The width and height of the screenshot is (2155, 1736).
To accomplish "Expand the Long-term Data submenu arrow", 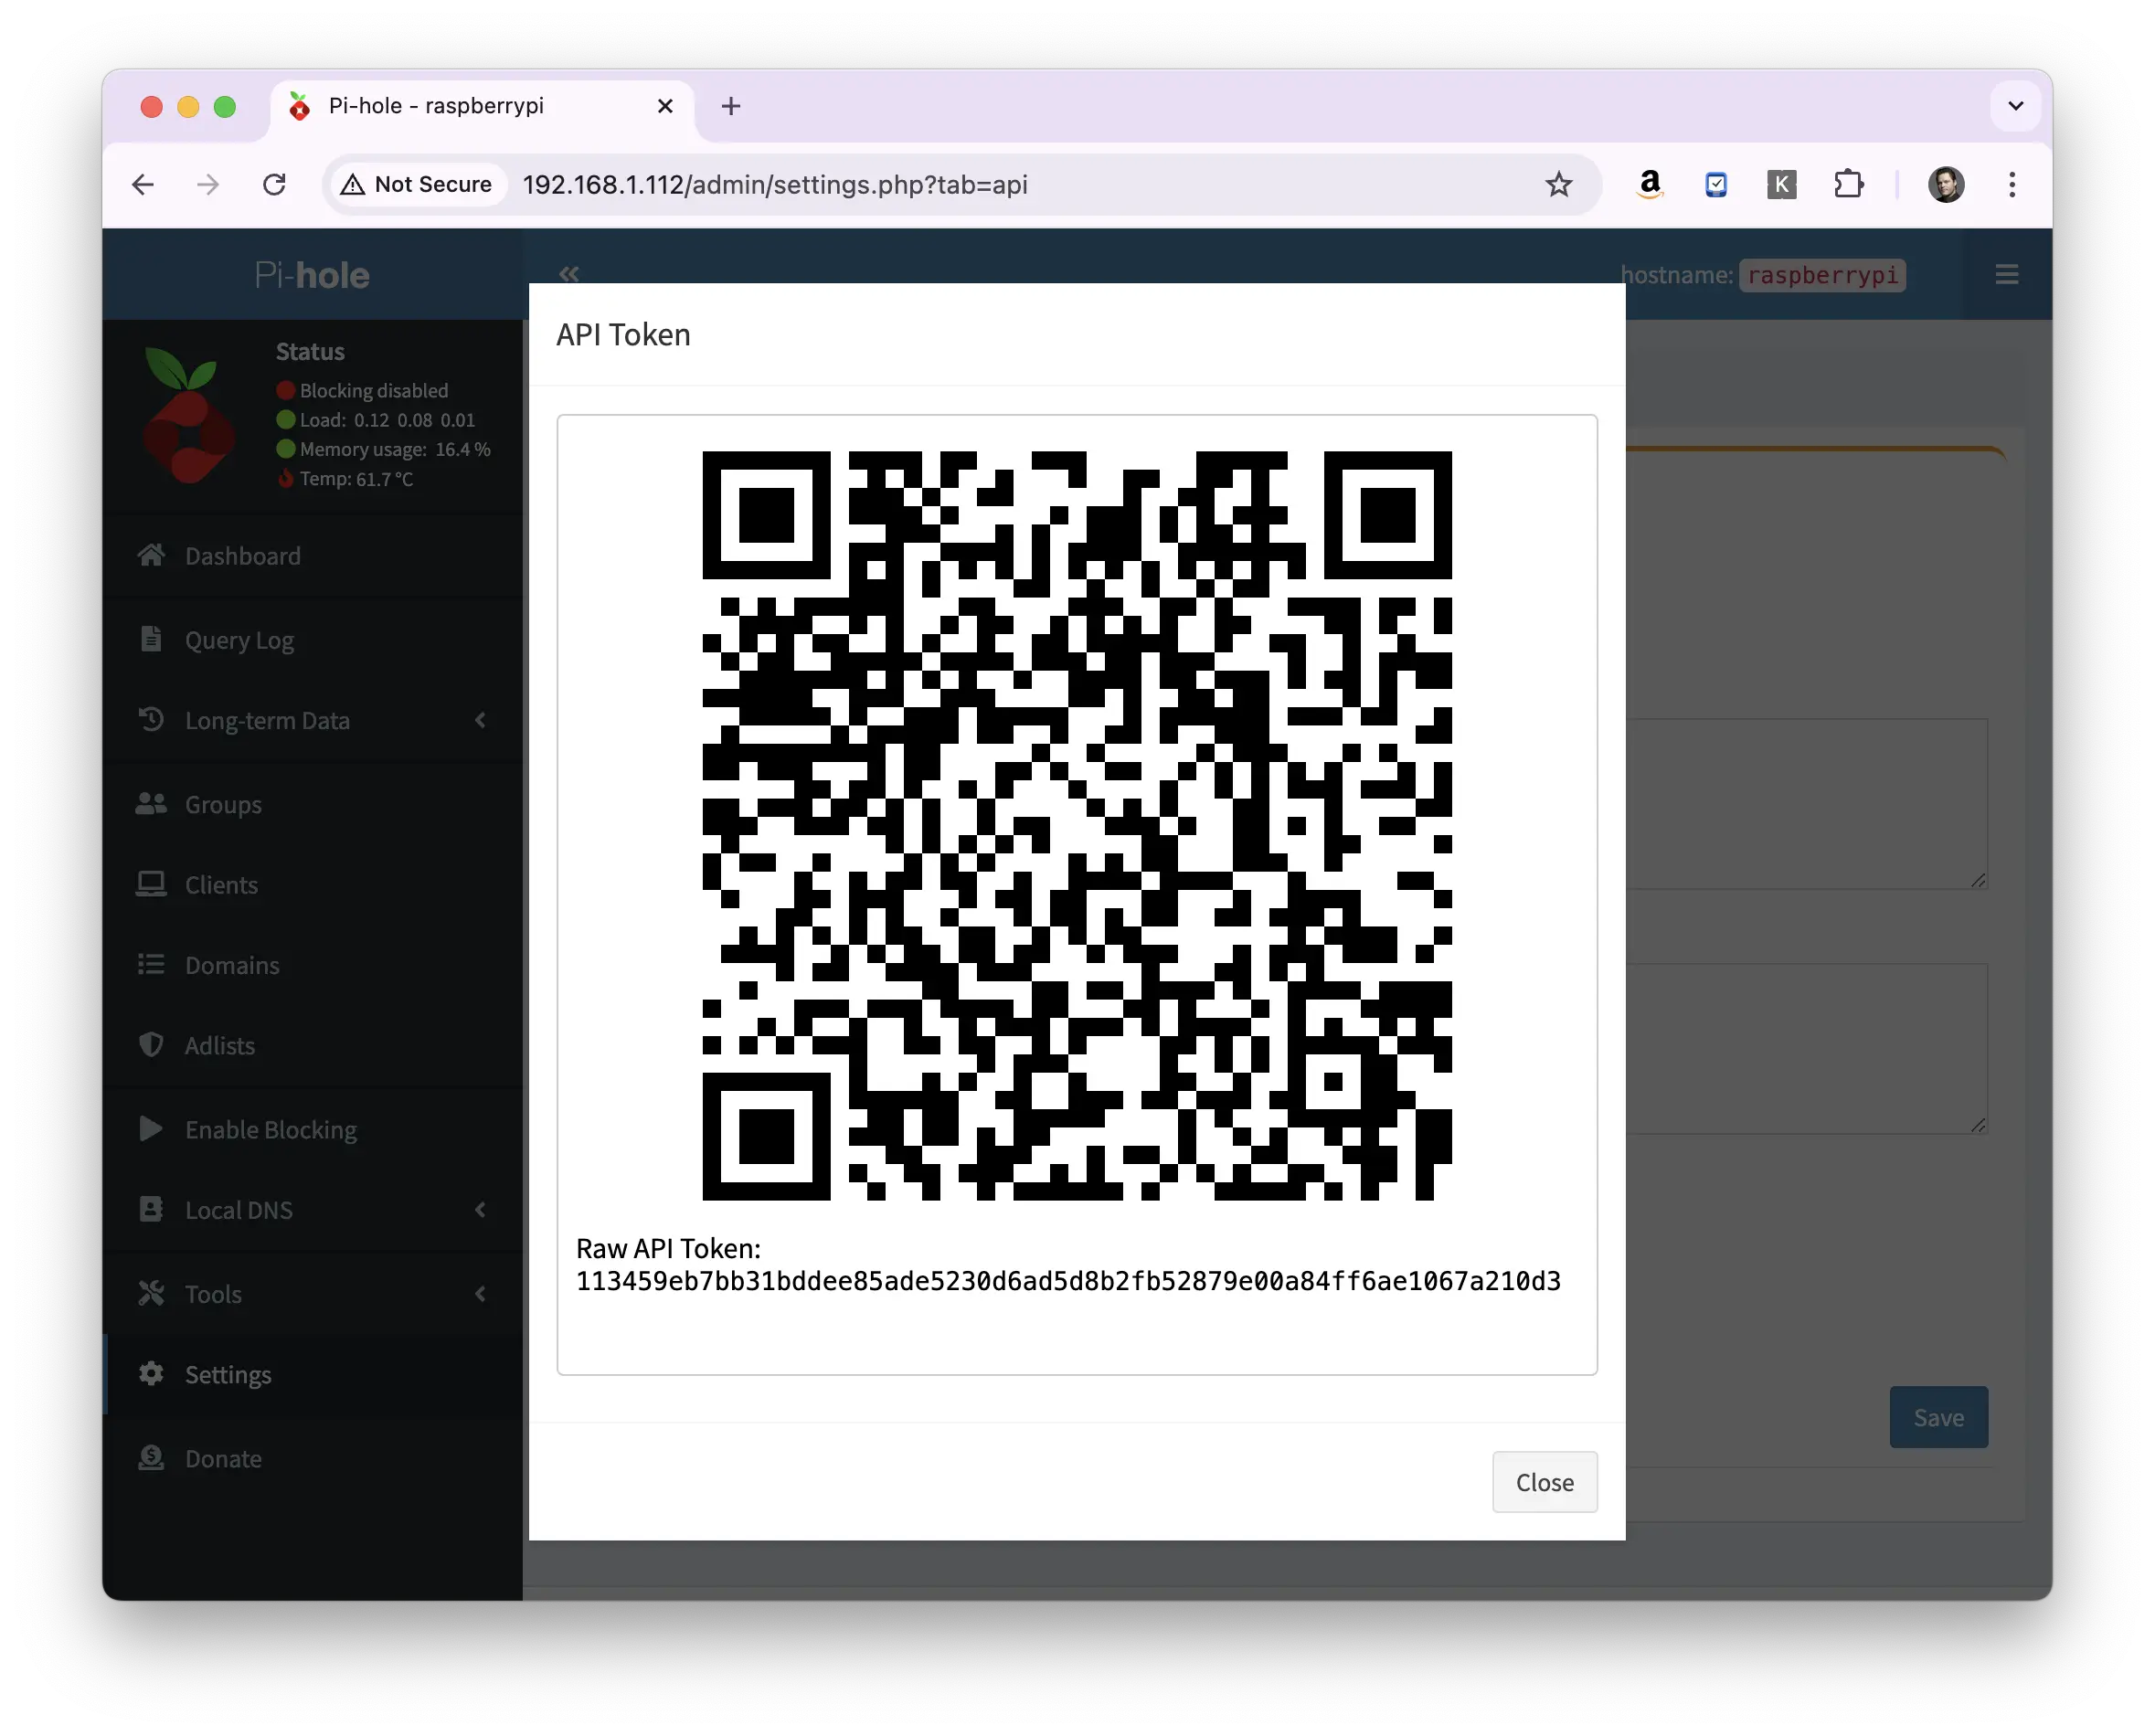I will 480,720.
